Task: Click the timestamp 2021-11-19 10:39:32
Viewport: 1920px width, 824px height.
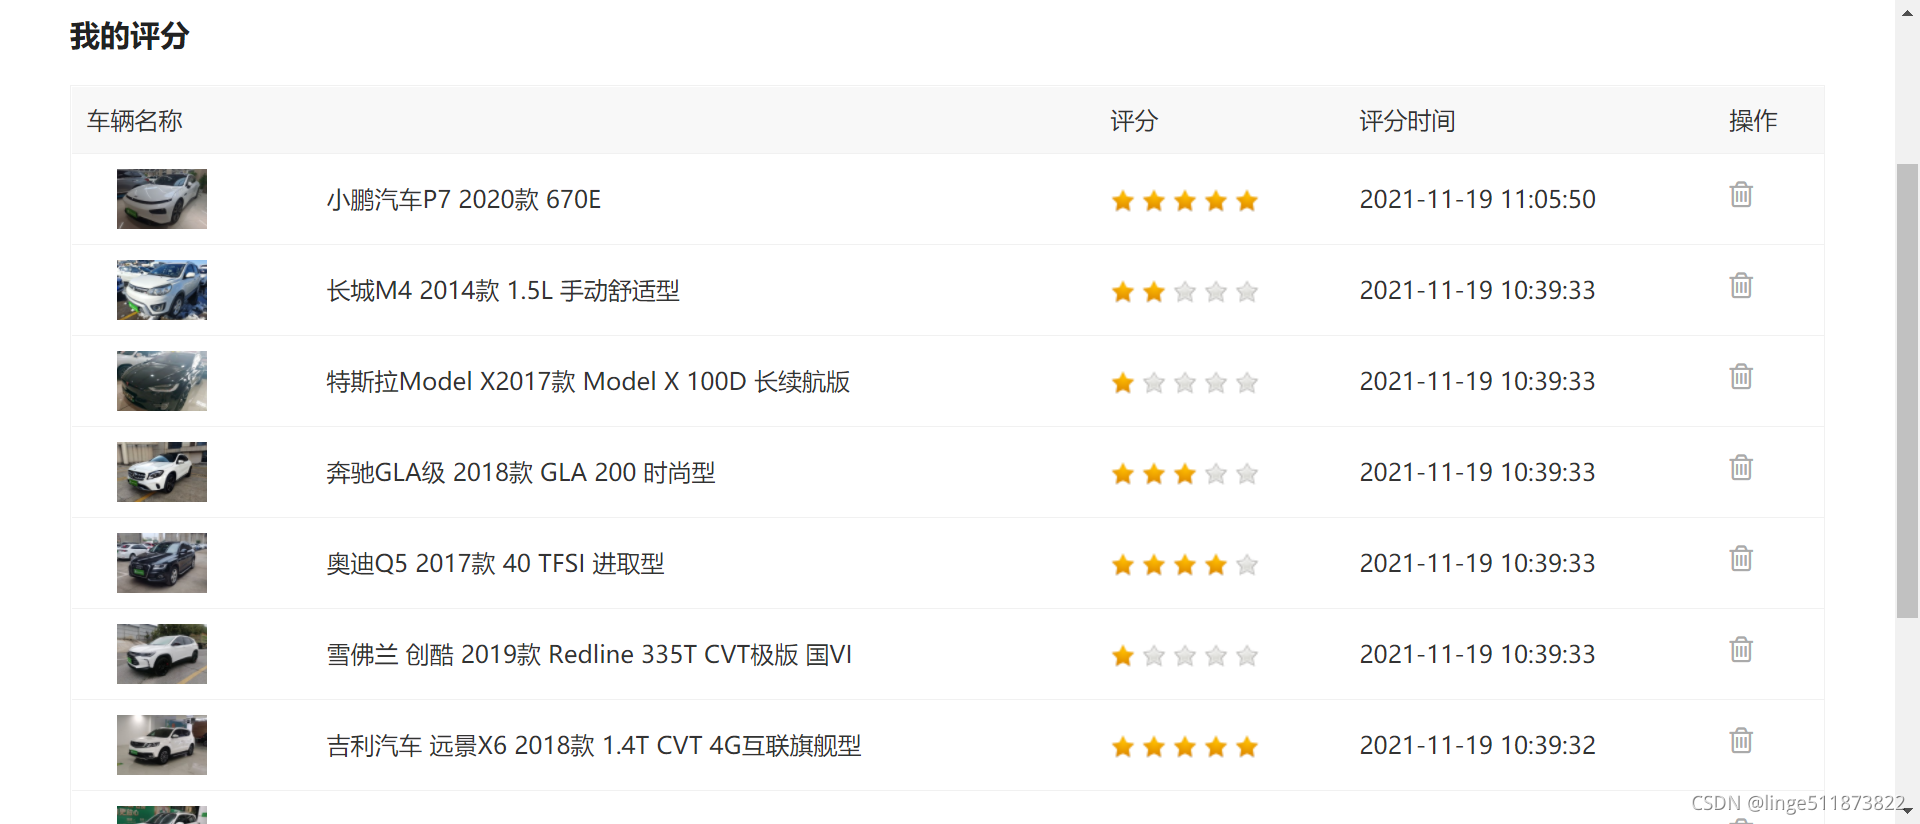Action: 1477,745
